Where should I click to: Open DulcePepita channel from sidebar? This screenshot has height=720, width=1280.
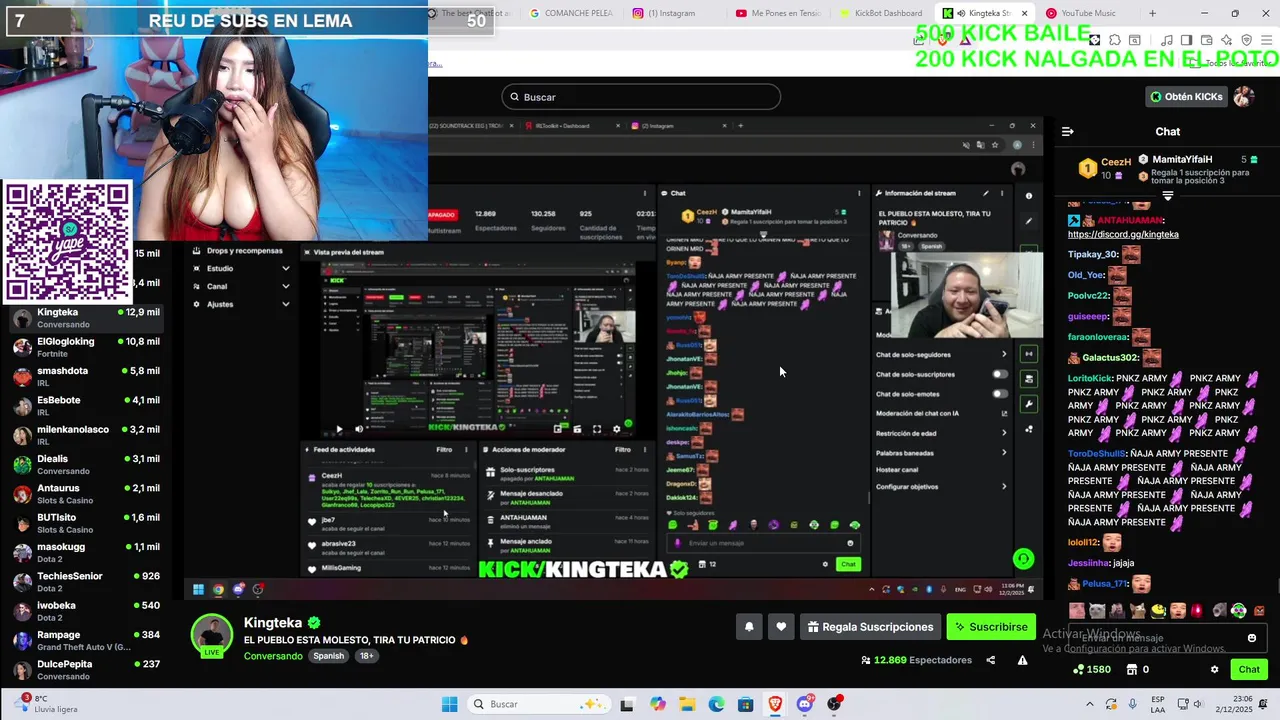(85, 670)
